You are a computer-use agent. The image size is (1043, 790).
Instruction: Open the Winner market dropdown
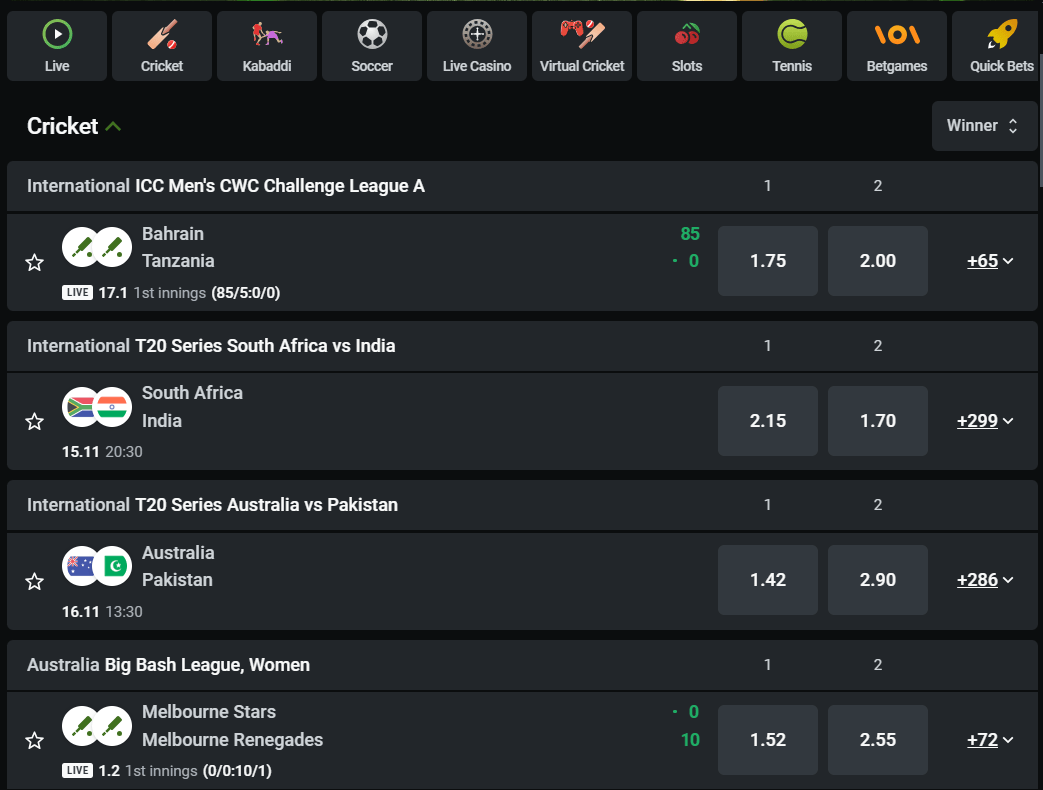983,126
